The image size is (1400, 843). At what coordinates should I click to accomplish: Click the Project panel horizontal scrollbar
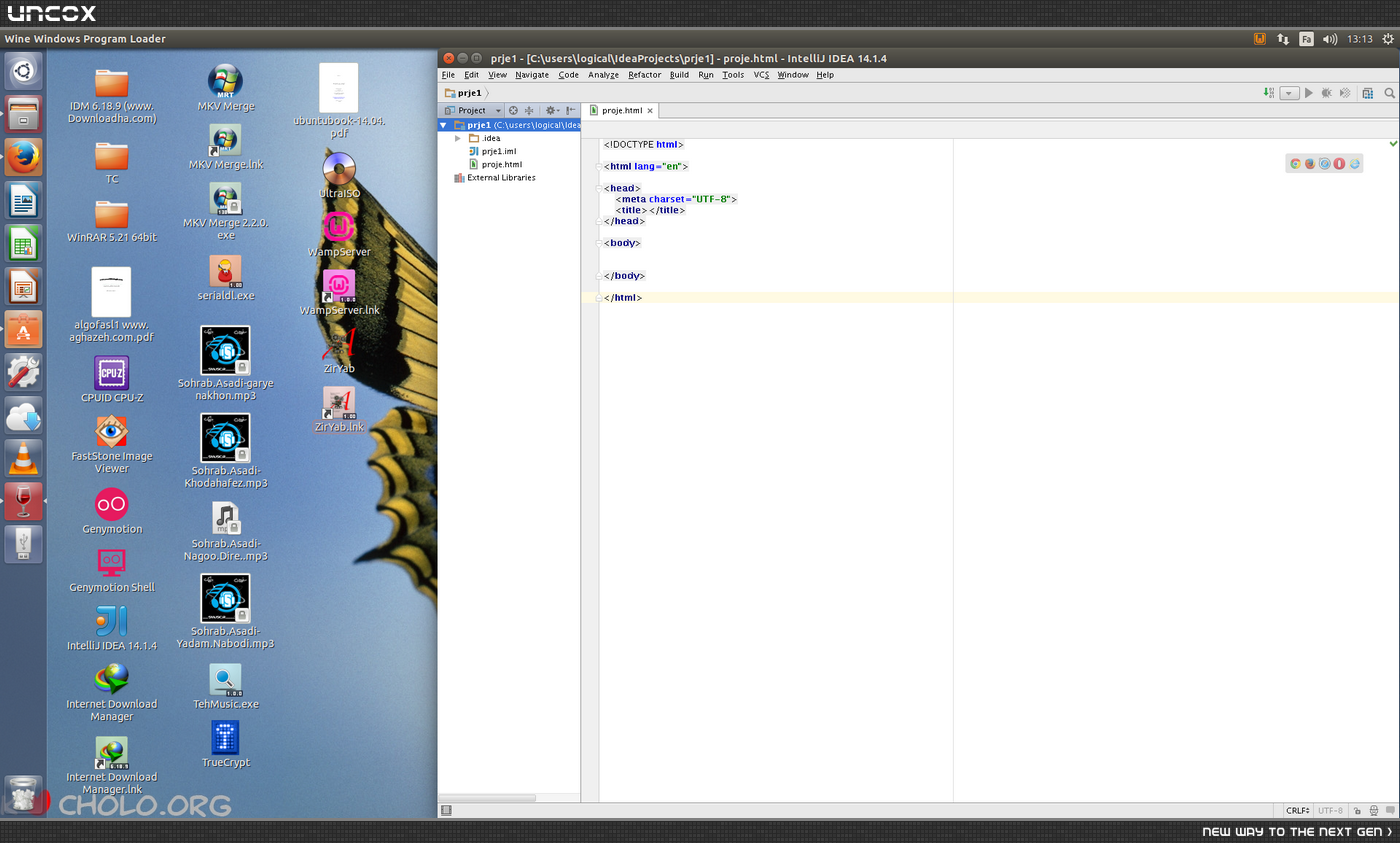coord(487,798)
